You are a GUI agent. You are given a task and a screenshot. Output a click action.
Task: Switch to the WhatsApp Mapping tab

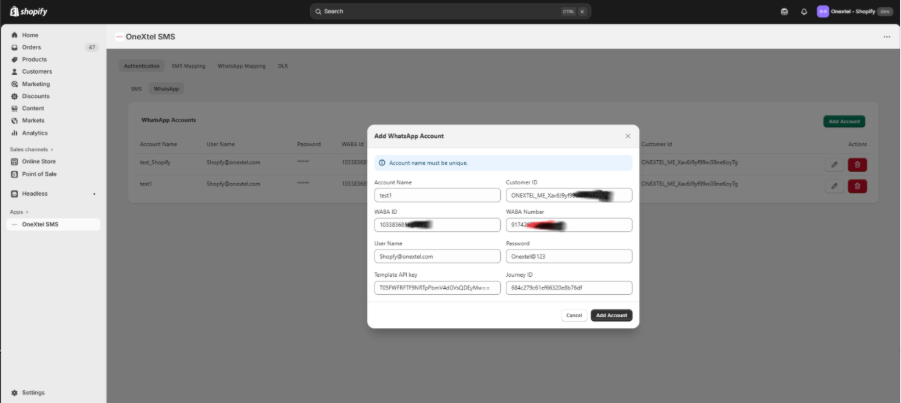pyautogui.click(x=241, y=66)
